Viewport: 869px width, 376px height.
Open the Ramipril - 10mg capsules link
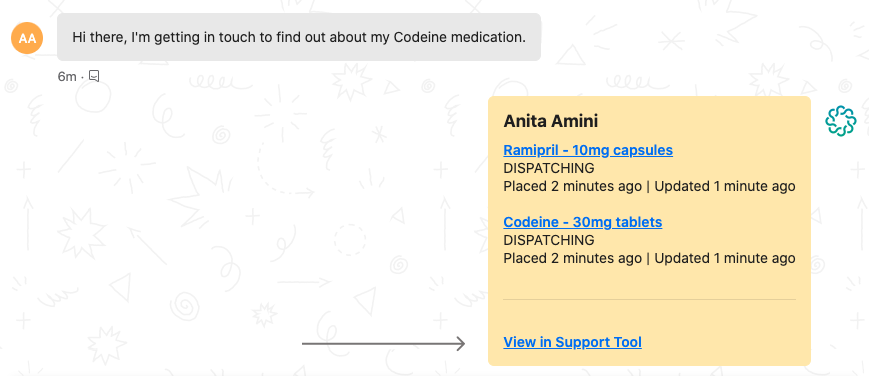pos(588,150)
